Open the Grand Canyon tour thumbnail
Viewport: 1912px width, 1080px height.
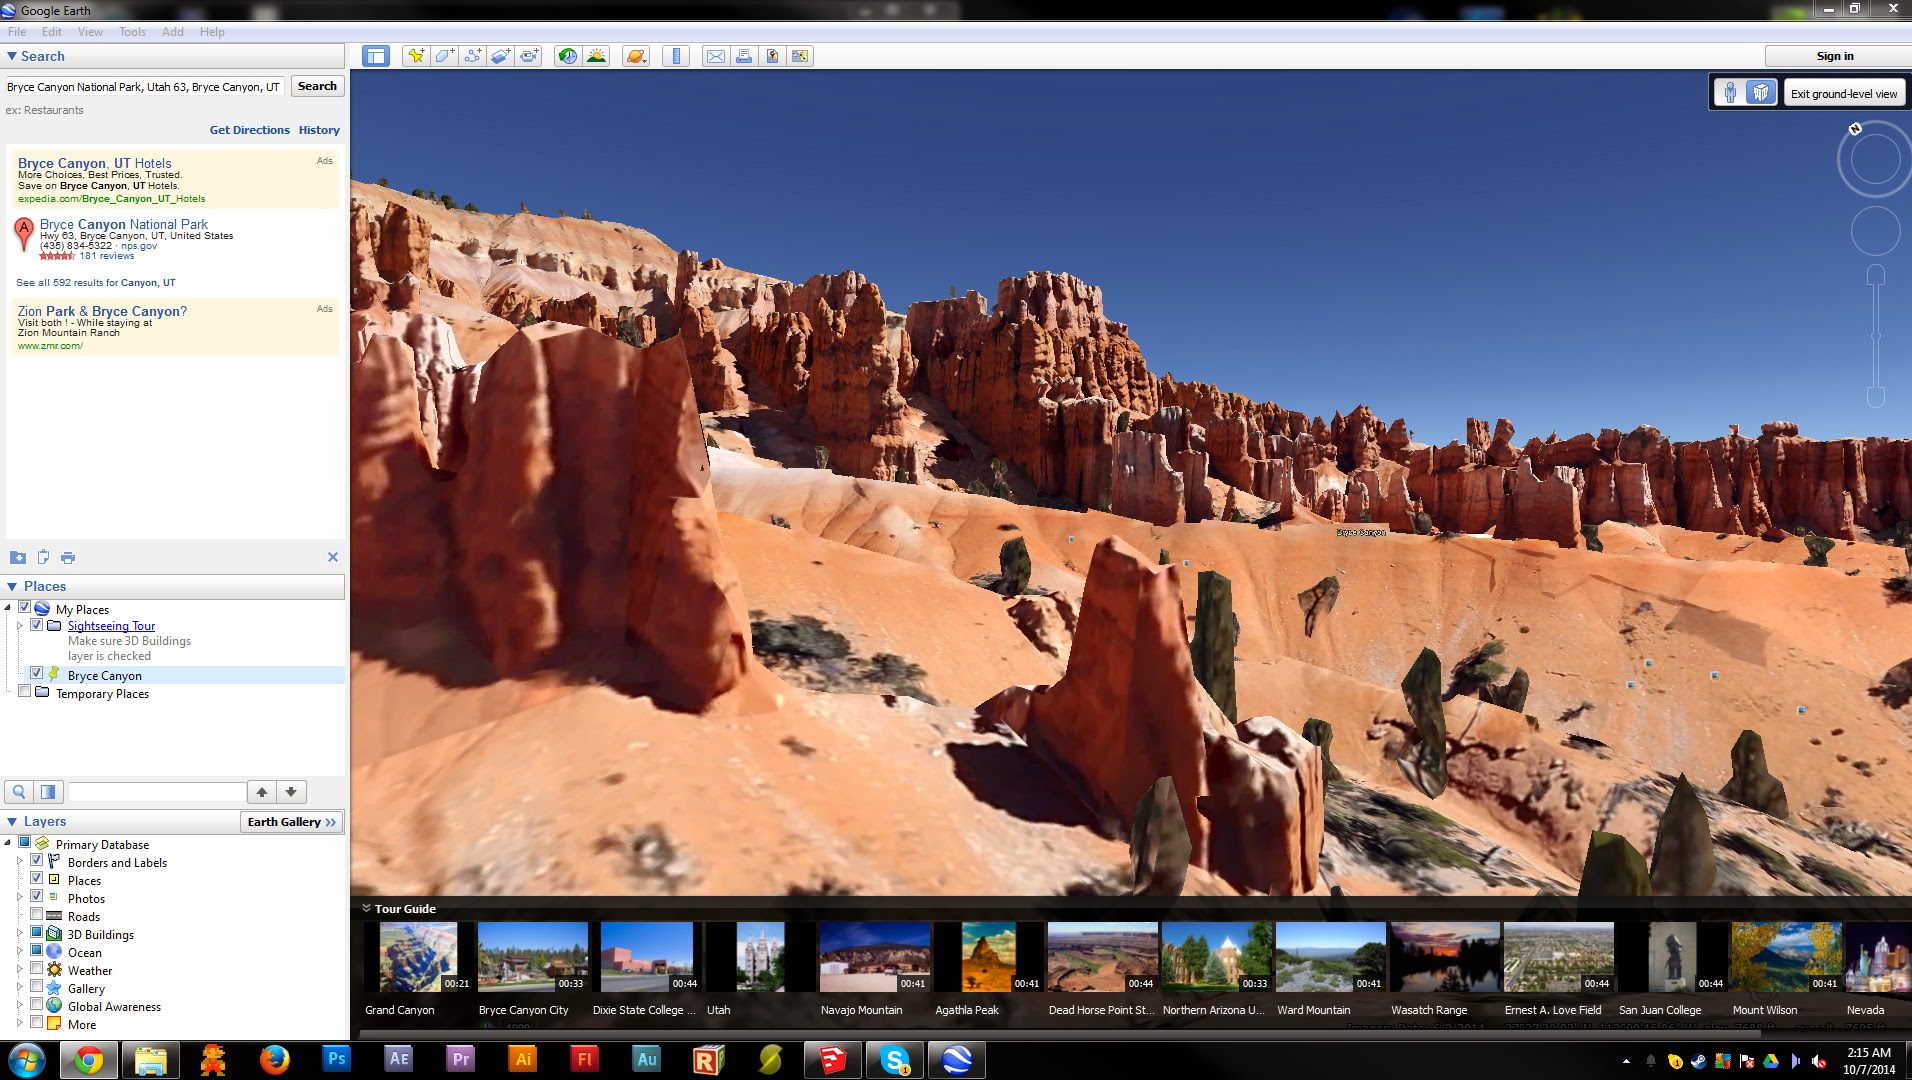point(418,957)
